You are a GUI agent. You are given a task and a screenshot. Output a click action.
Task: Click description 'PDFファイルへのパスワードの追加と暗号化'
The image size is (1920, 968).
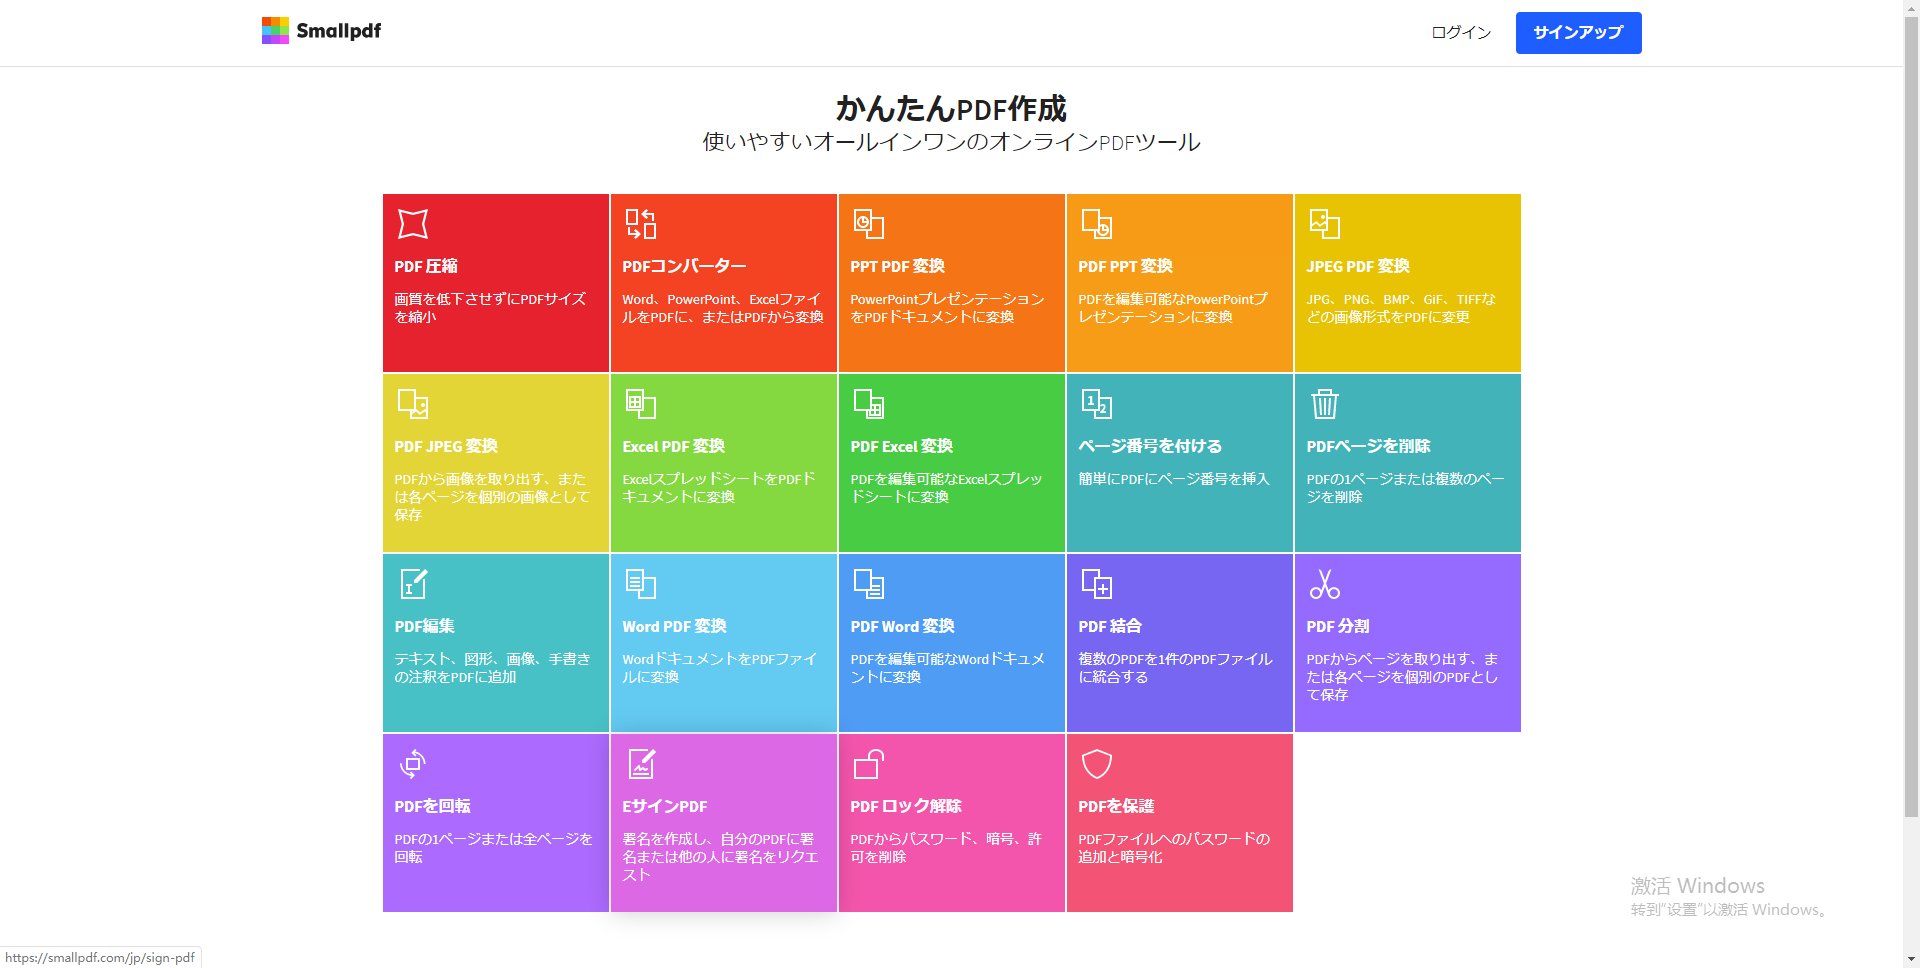1174,848
